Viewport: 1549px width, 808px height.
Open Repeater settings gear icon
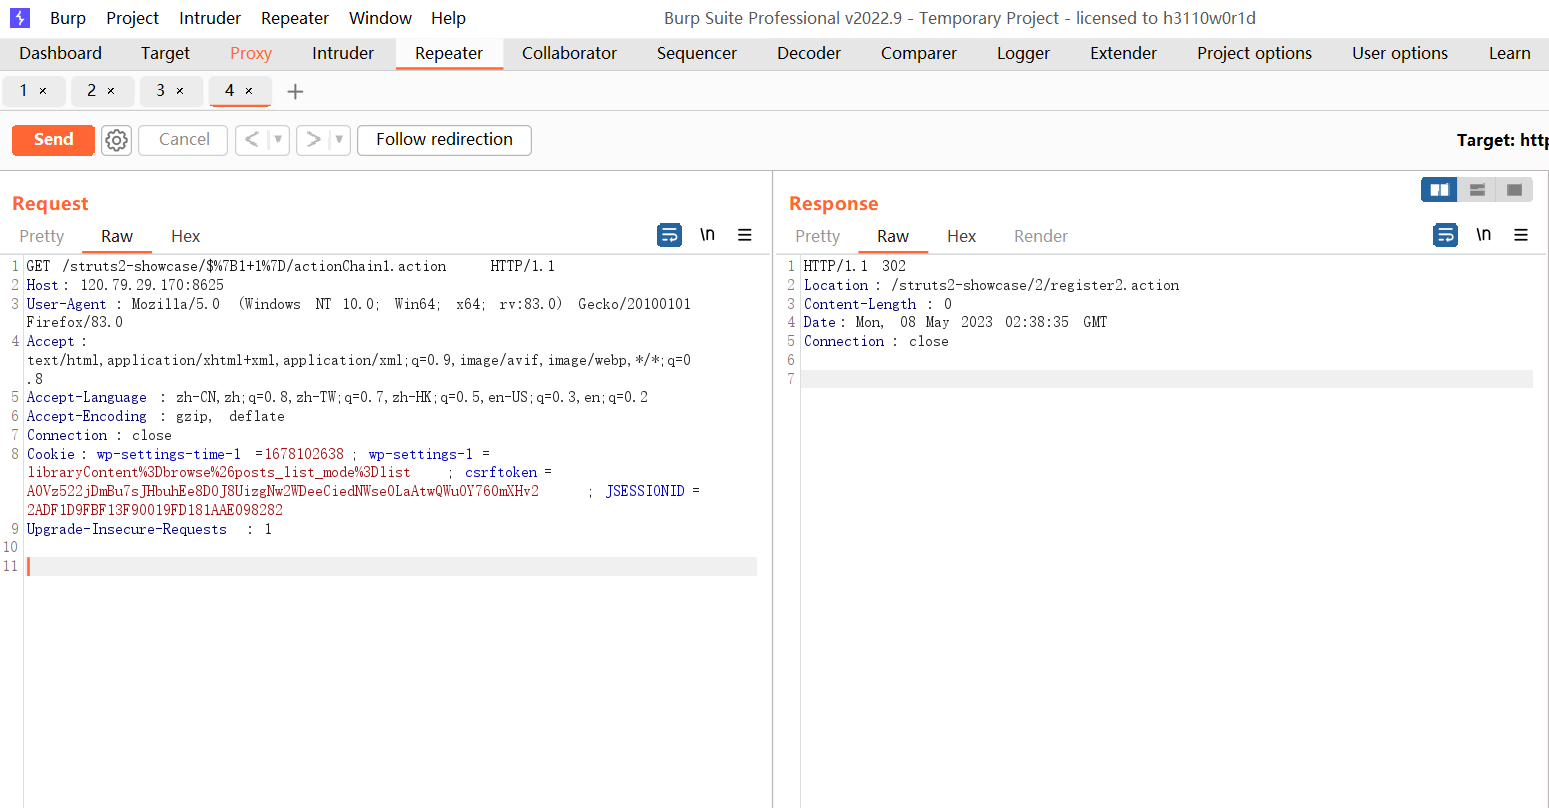coord(117,140)
